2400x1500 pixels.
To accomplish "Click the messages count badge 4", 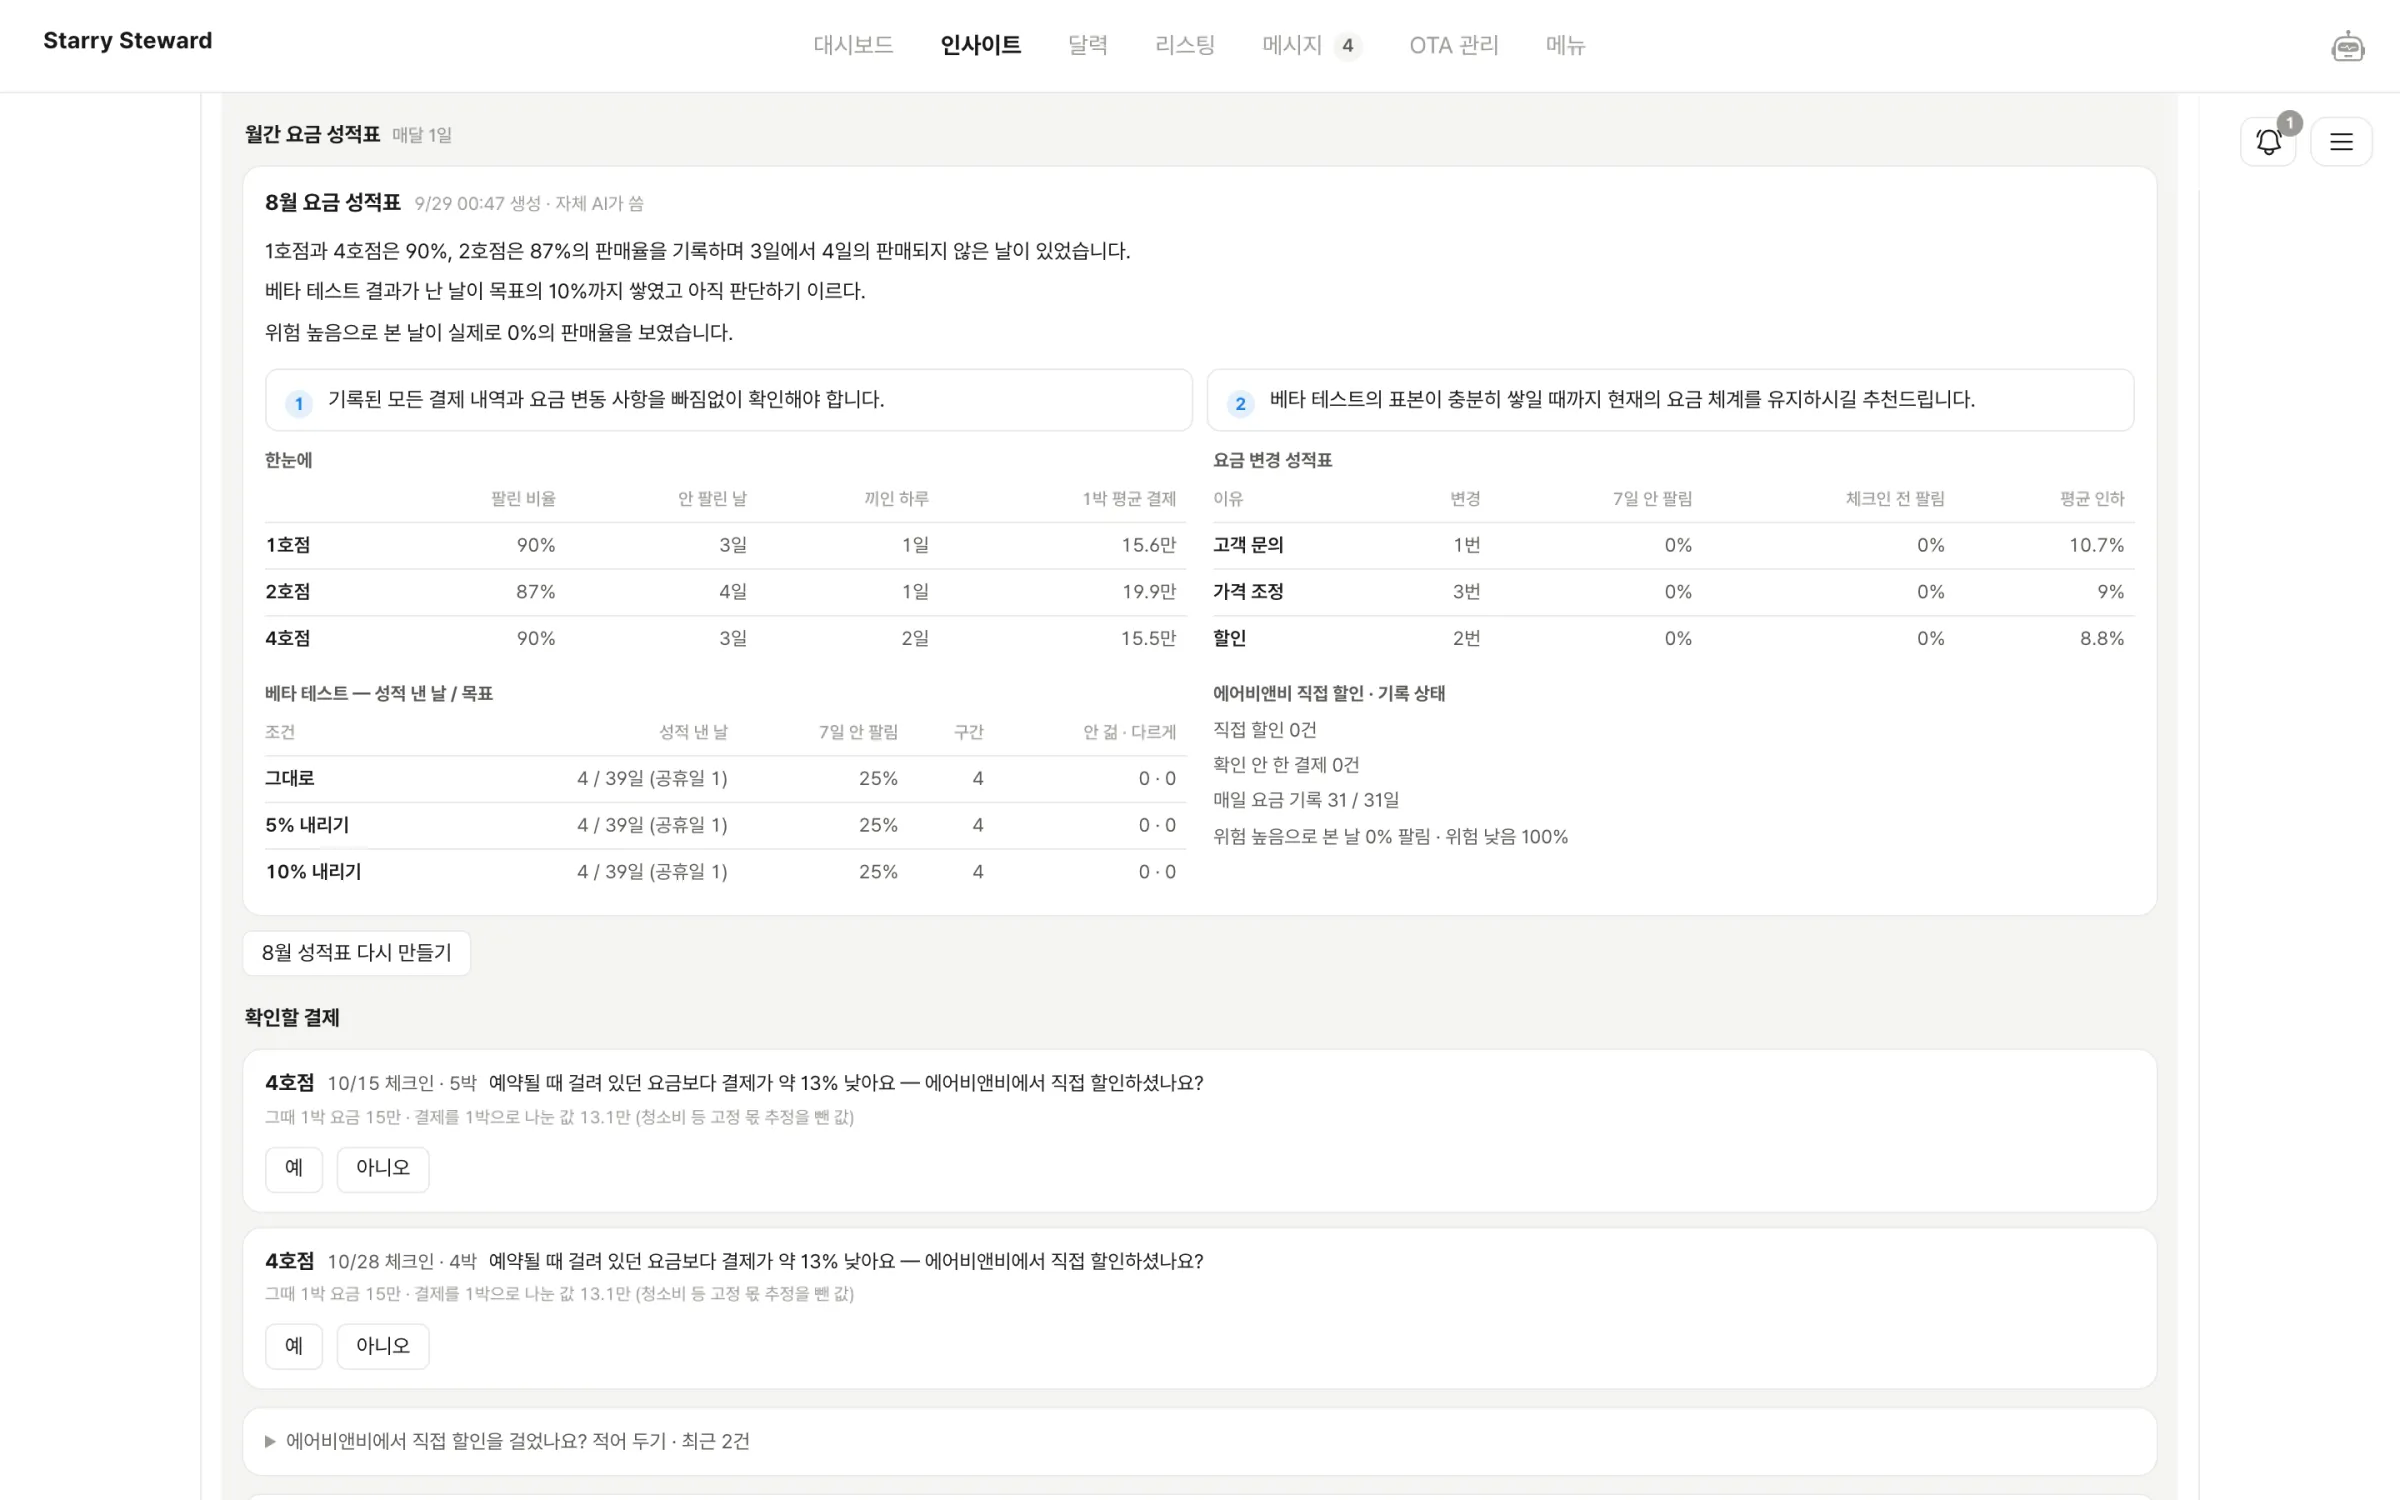I will (x=1347, y=45).
